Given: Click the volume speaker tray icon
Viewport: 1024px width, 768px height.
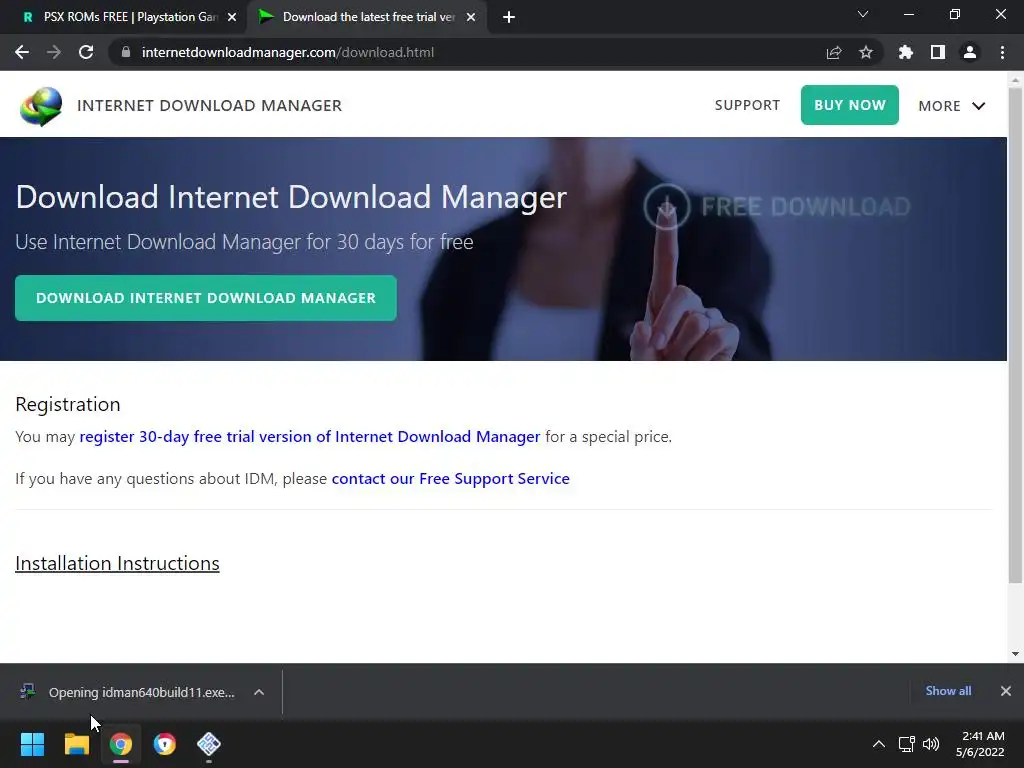Looking at the screenshot, I should coord(931,744).
